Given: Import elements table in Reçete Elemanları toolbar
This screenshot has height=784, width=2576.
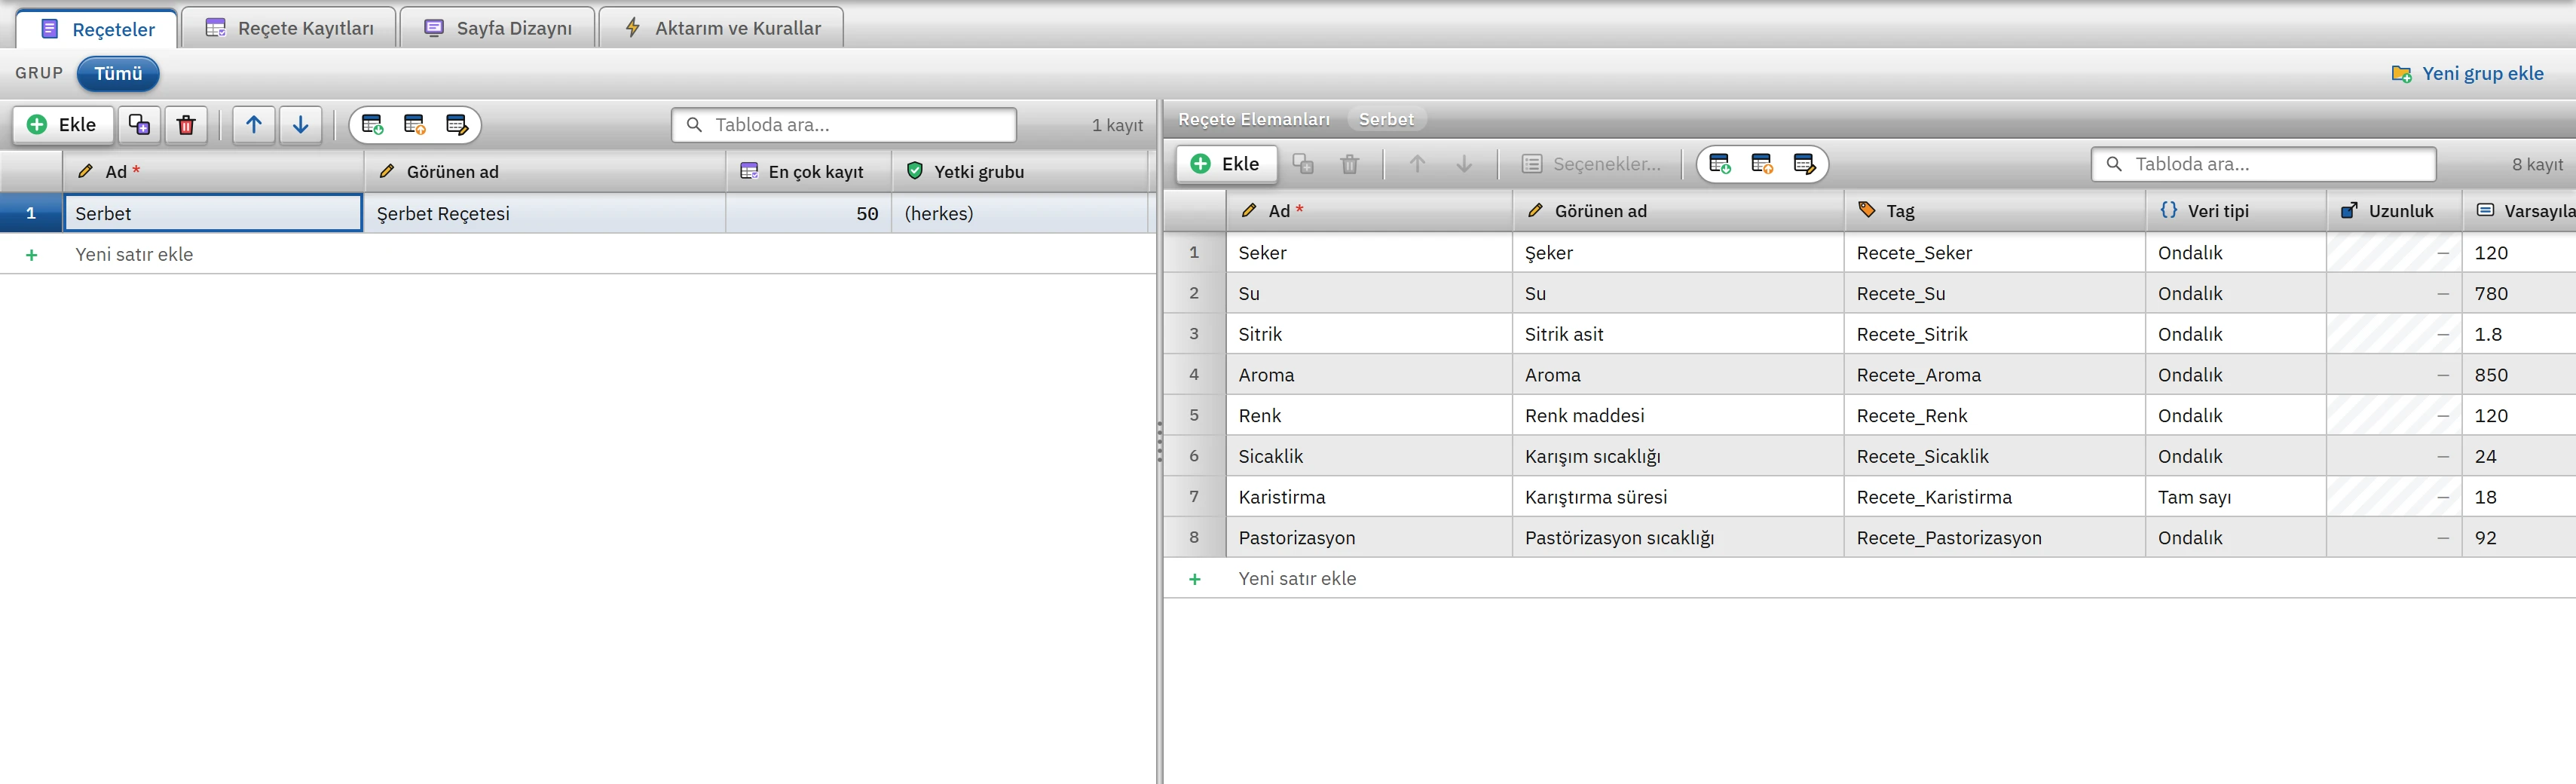Looking at the screenshot, I should [1720, 164].
